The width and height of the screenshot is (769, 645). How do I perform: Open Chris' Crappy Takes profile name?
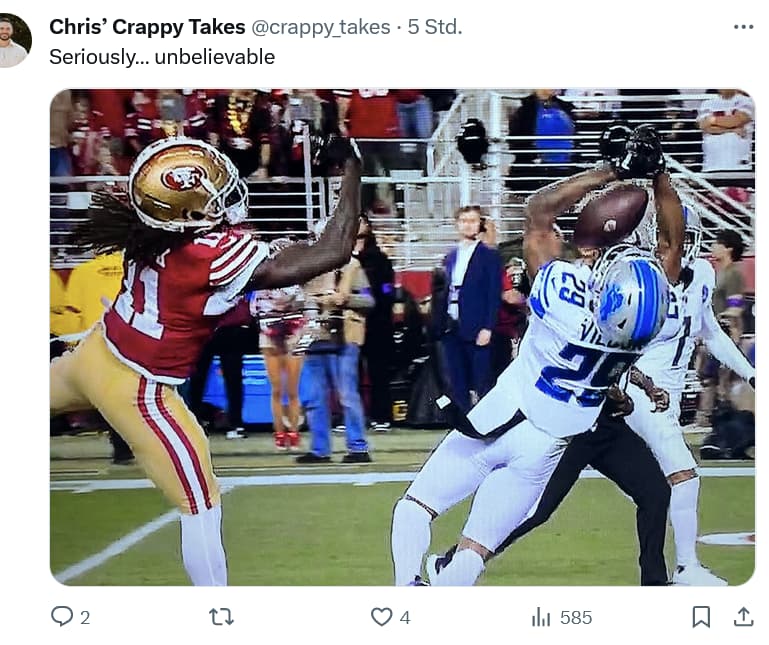[x=147, y=27]
